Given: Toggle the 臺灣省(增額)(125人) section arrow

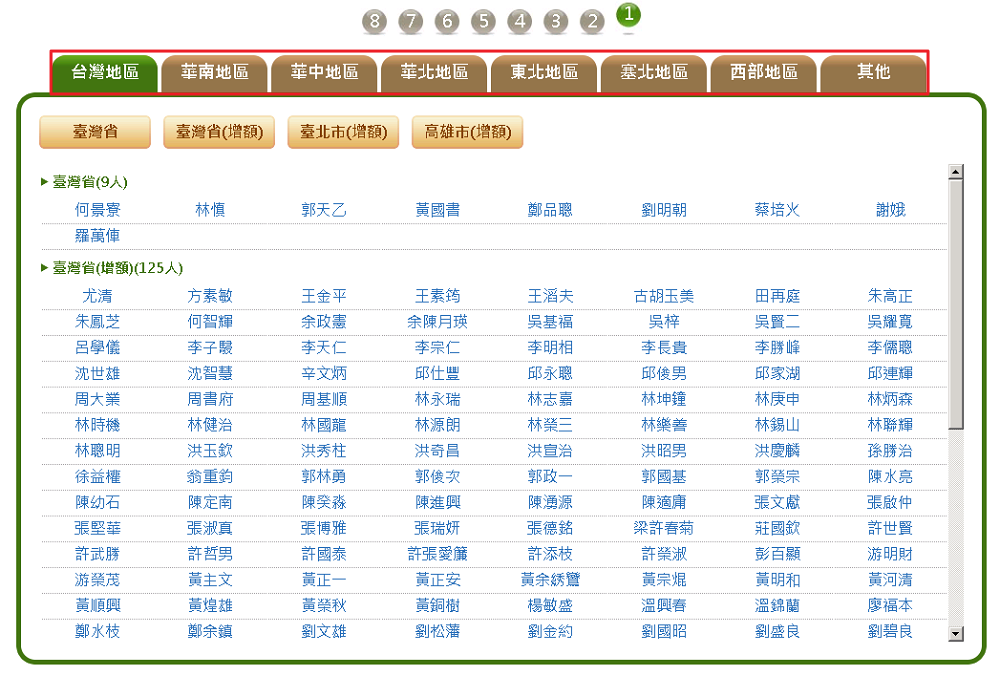Looking at the screenshot, I should click(x=44, y=268).
